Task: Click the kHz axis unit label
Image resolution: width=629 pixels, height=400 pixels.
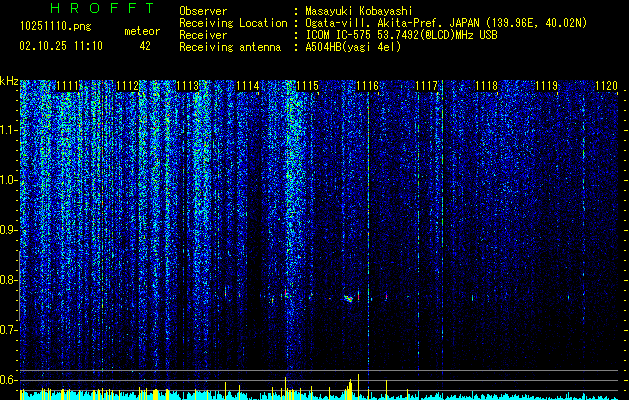Action: coord(9,81)
